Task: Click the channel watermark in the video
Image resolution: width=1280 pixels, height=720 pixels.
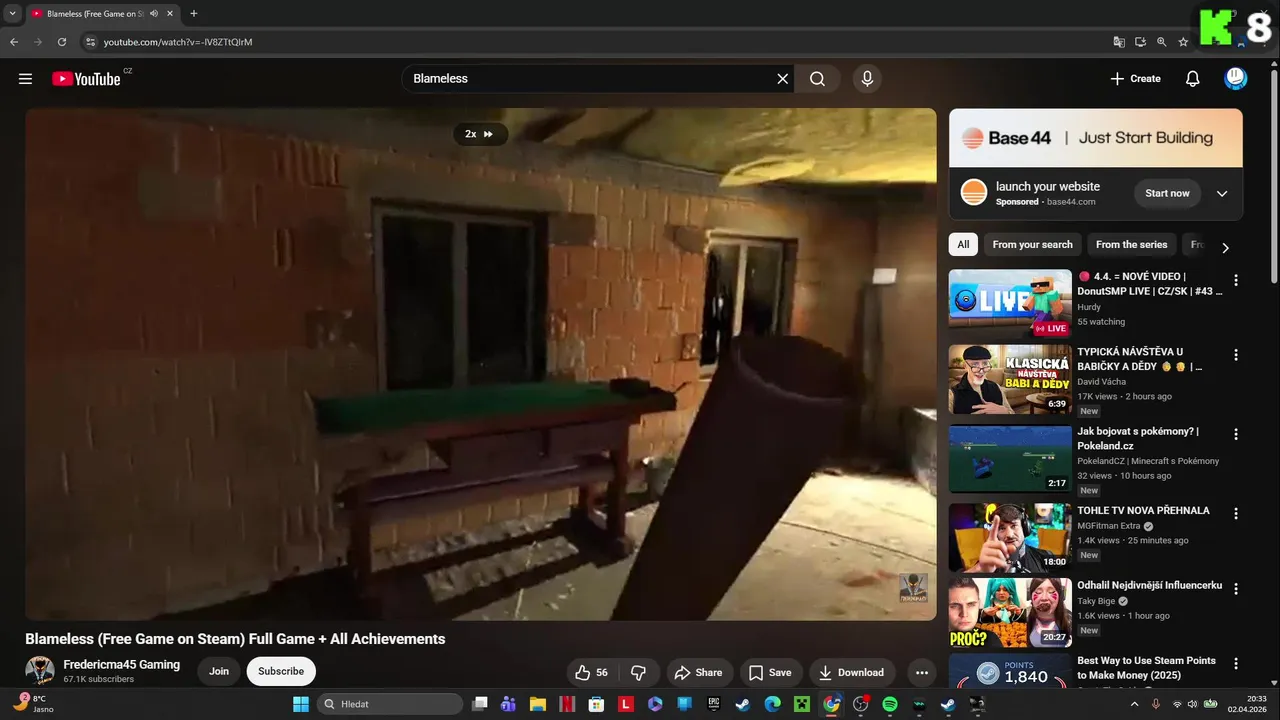Action: [913, 588]
